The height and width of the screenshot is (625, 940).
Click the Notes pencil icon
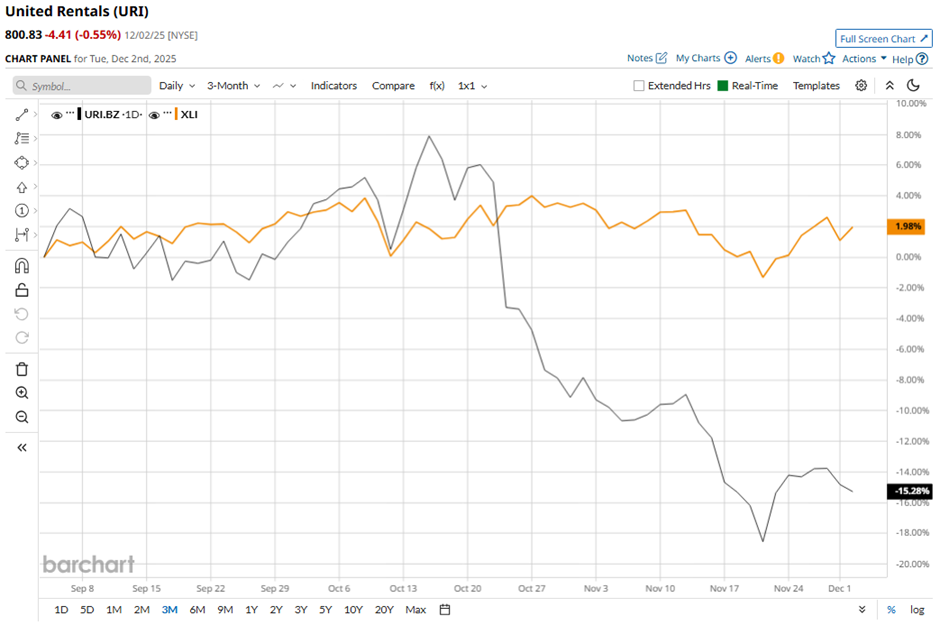point(661,58)
